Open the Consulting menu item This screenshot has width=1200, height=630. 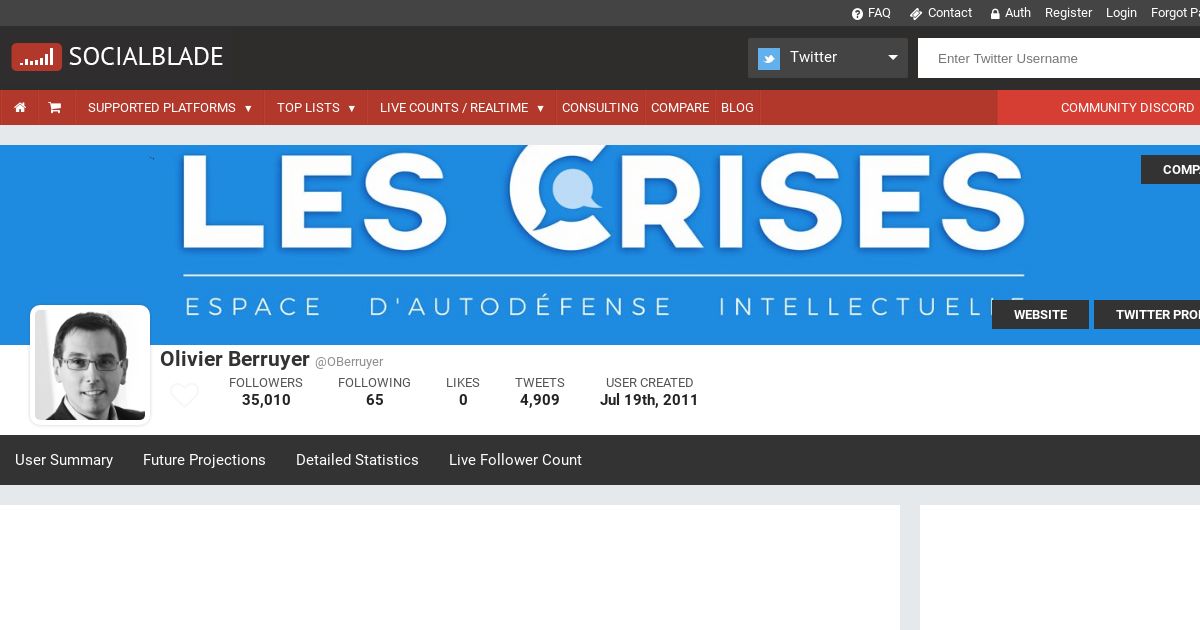(x=600, y=108)
